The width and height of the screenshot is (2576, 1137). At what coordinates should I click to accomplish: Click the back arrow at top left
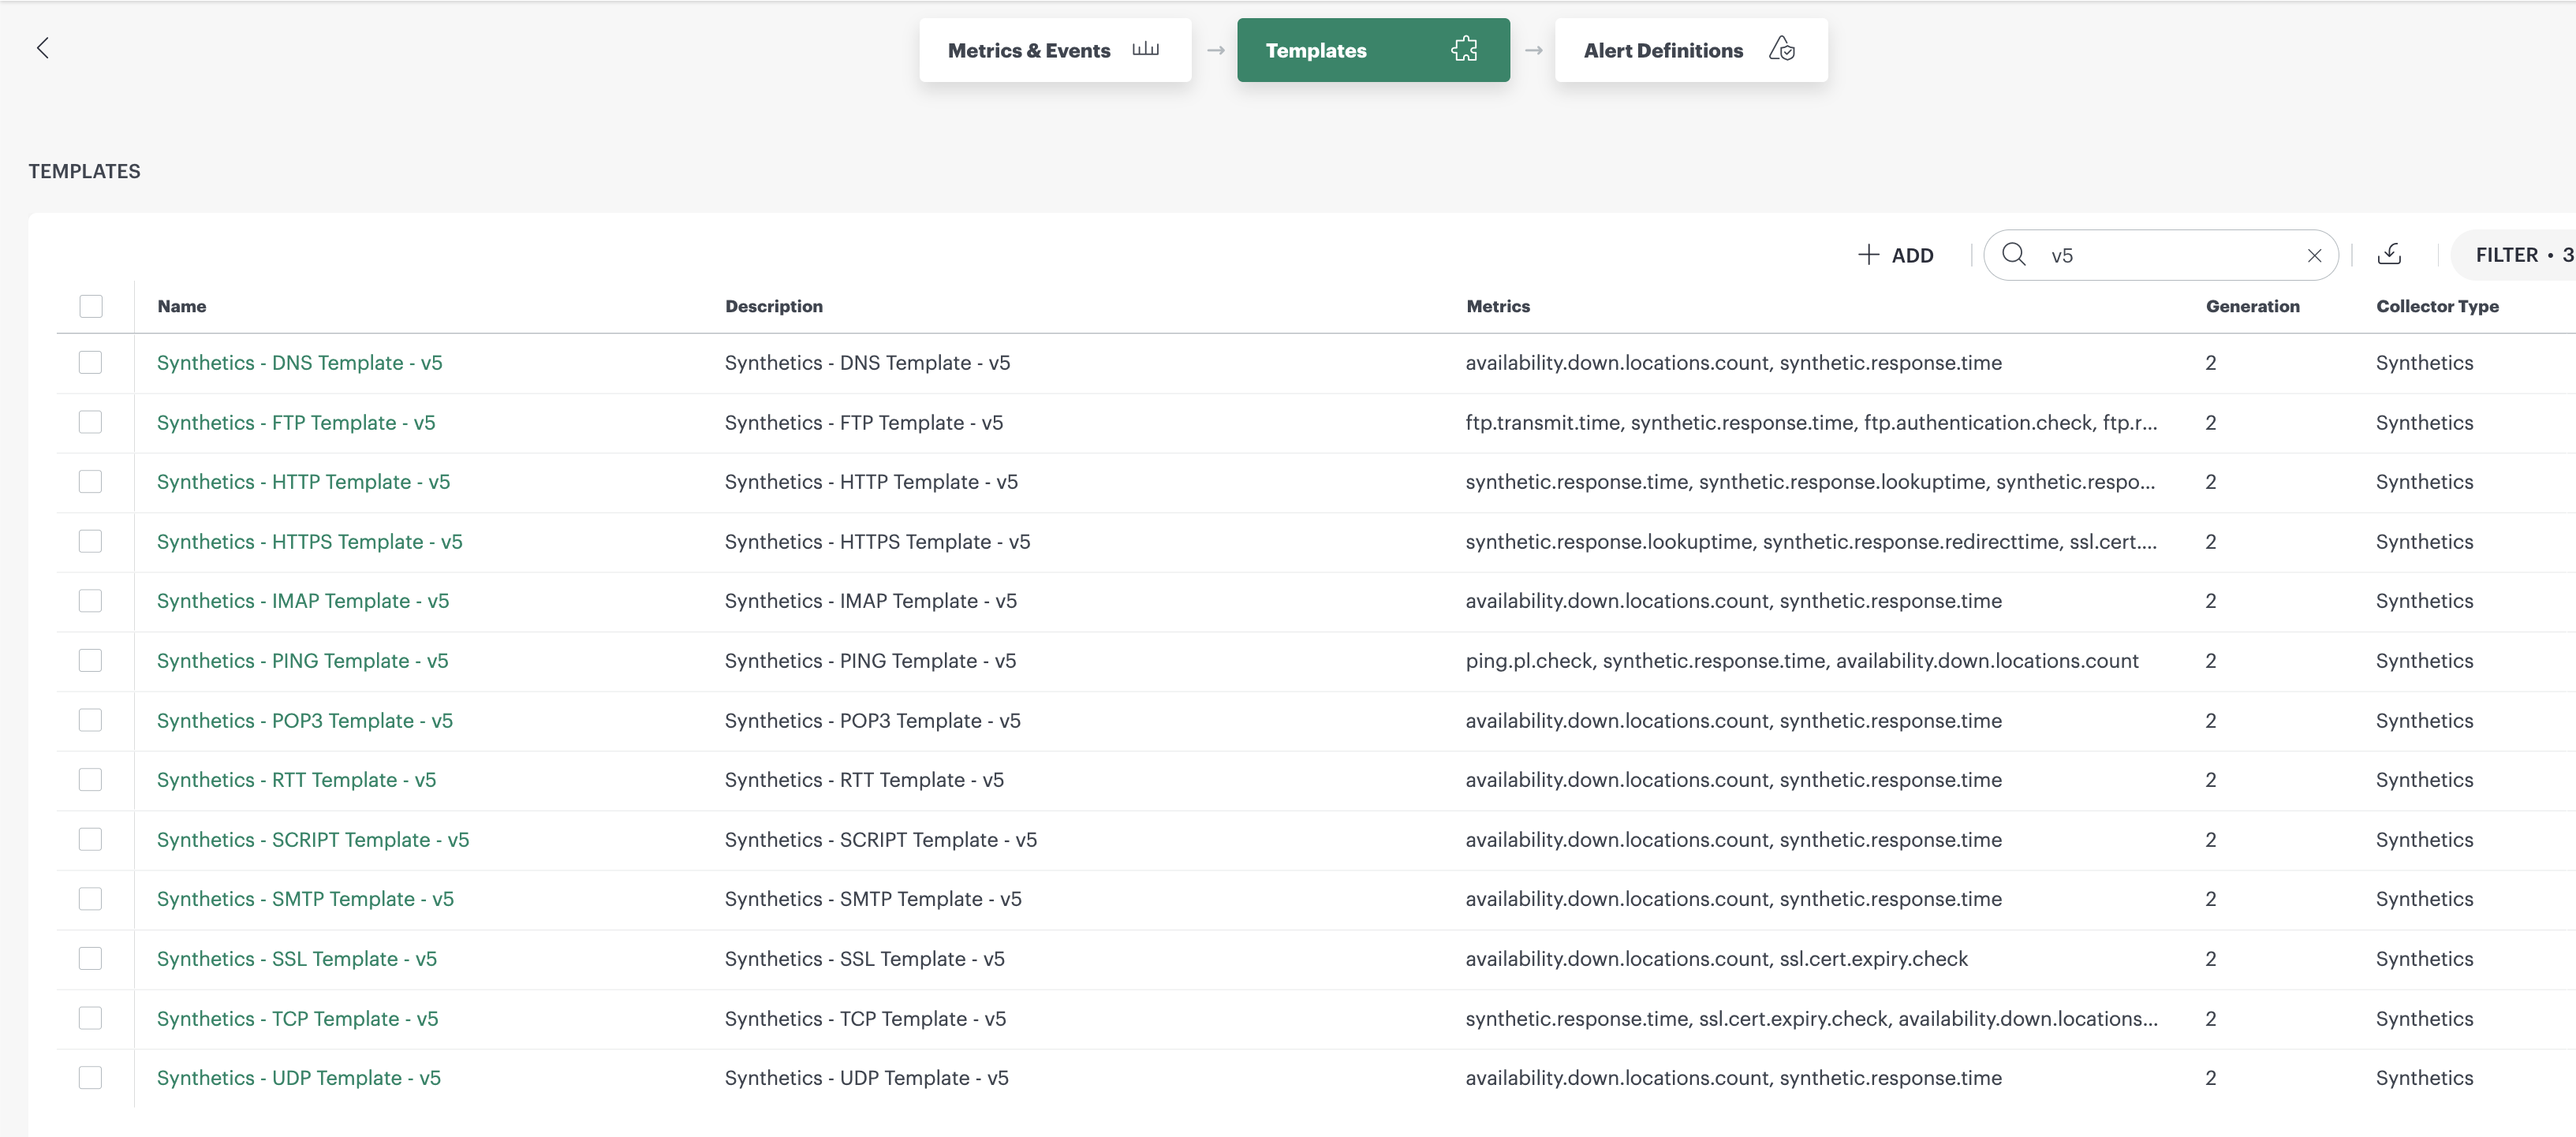pyautogui.click(x=43, y=47)
